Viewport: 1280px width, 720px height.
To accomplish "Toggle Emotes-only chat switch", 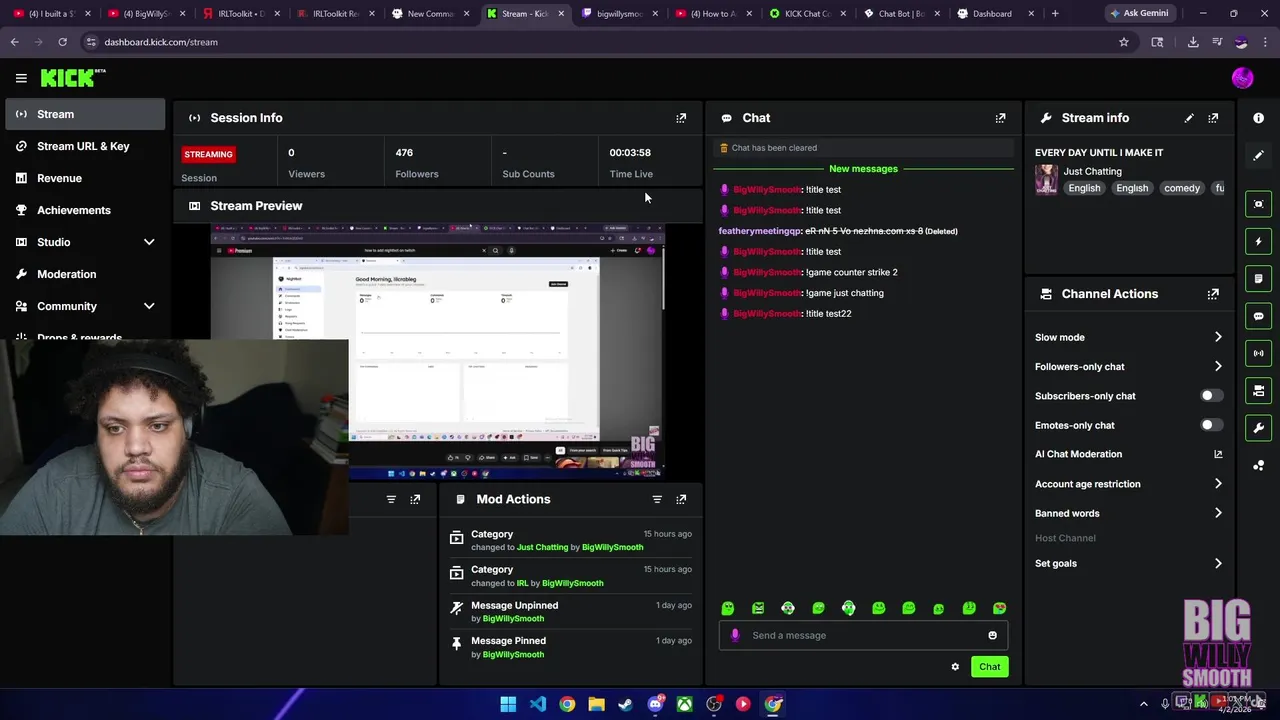I will click(x=1211, y=425).
